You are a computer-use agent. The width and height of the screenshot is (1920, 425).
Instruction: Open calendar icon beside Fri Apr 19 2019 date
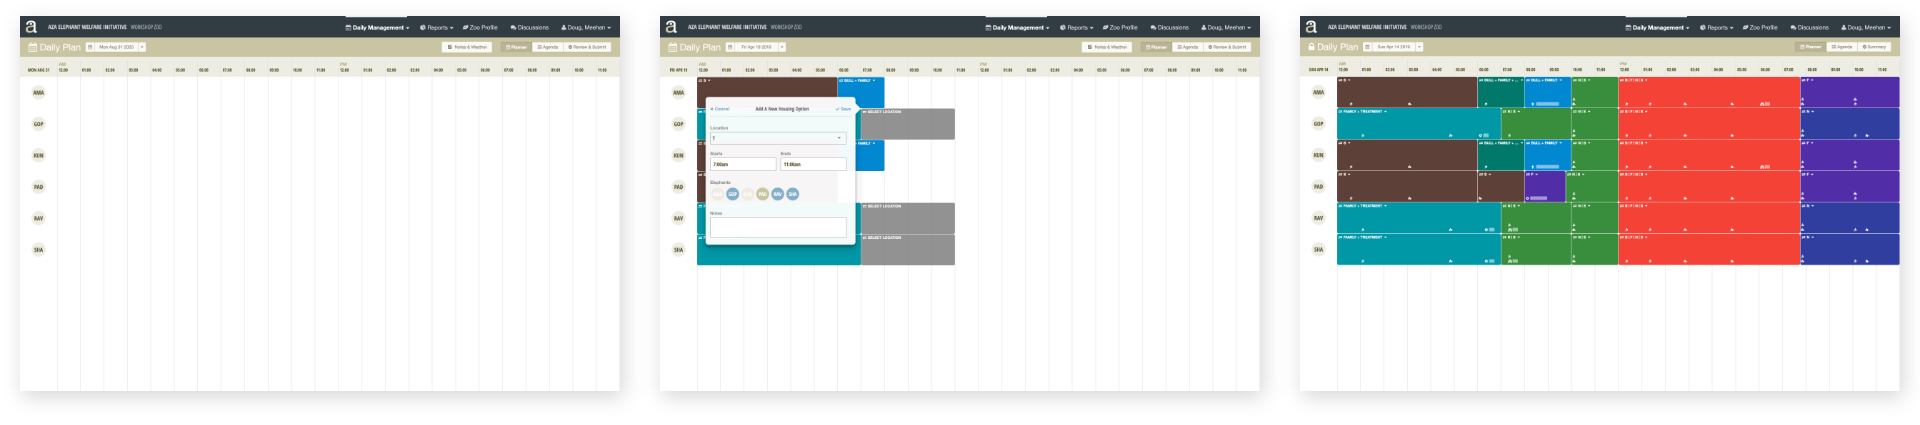[x=730, y=47]
